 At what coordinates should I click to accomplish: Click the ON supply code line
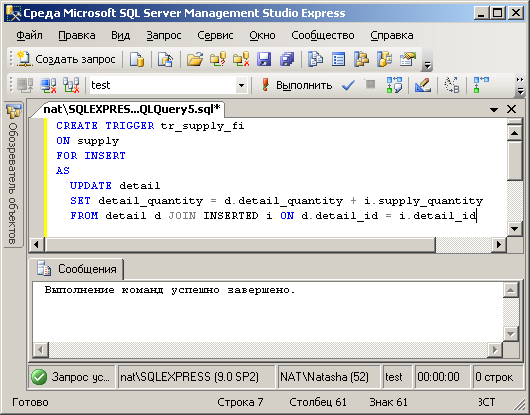click(x=88, y=141)
